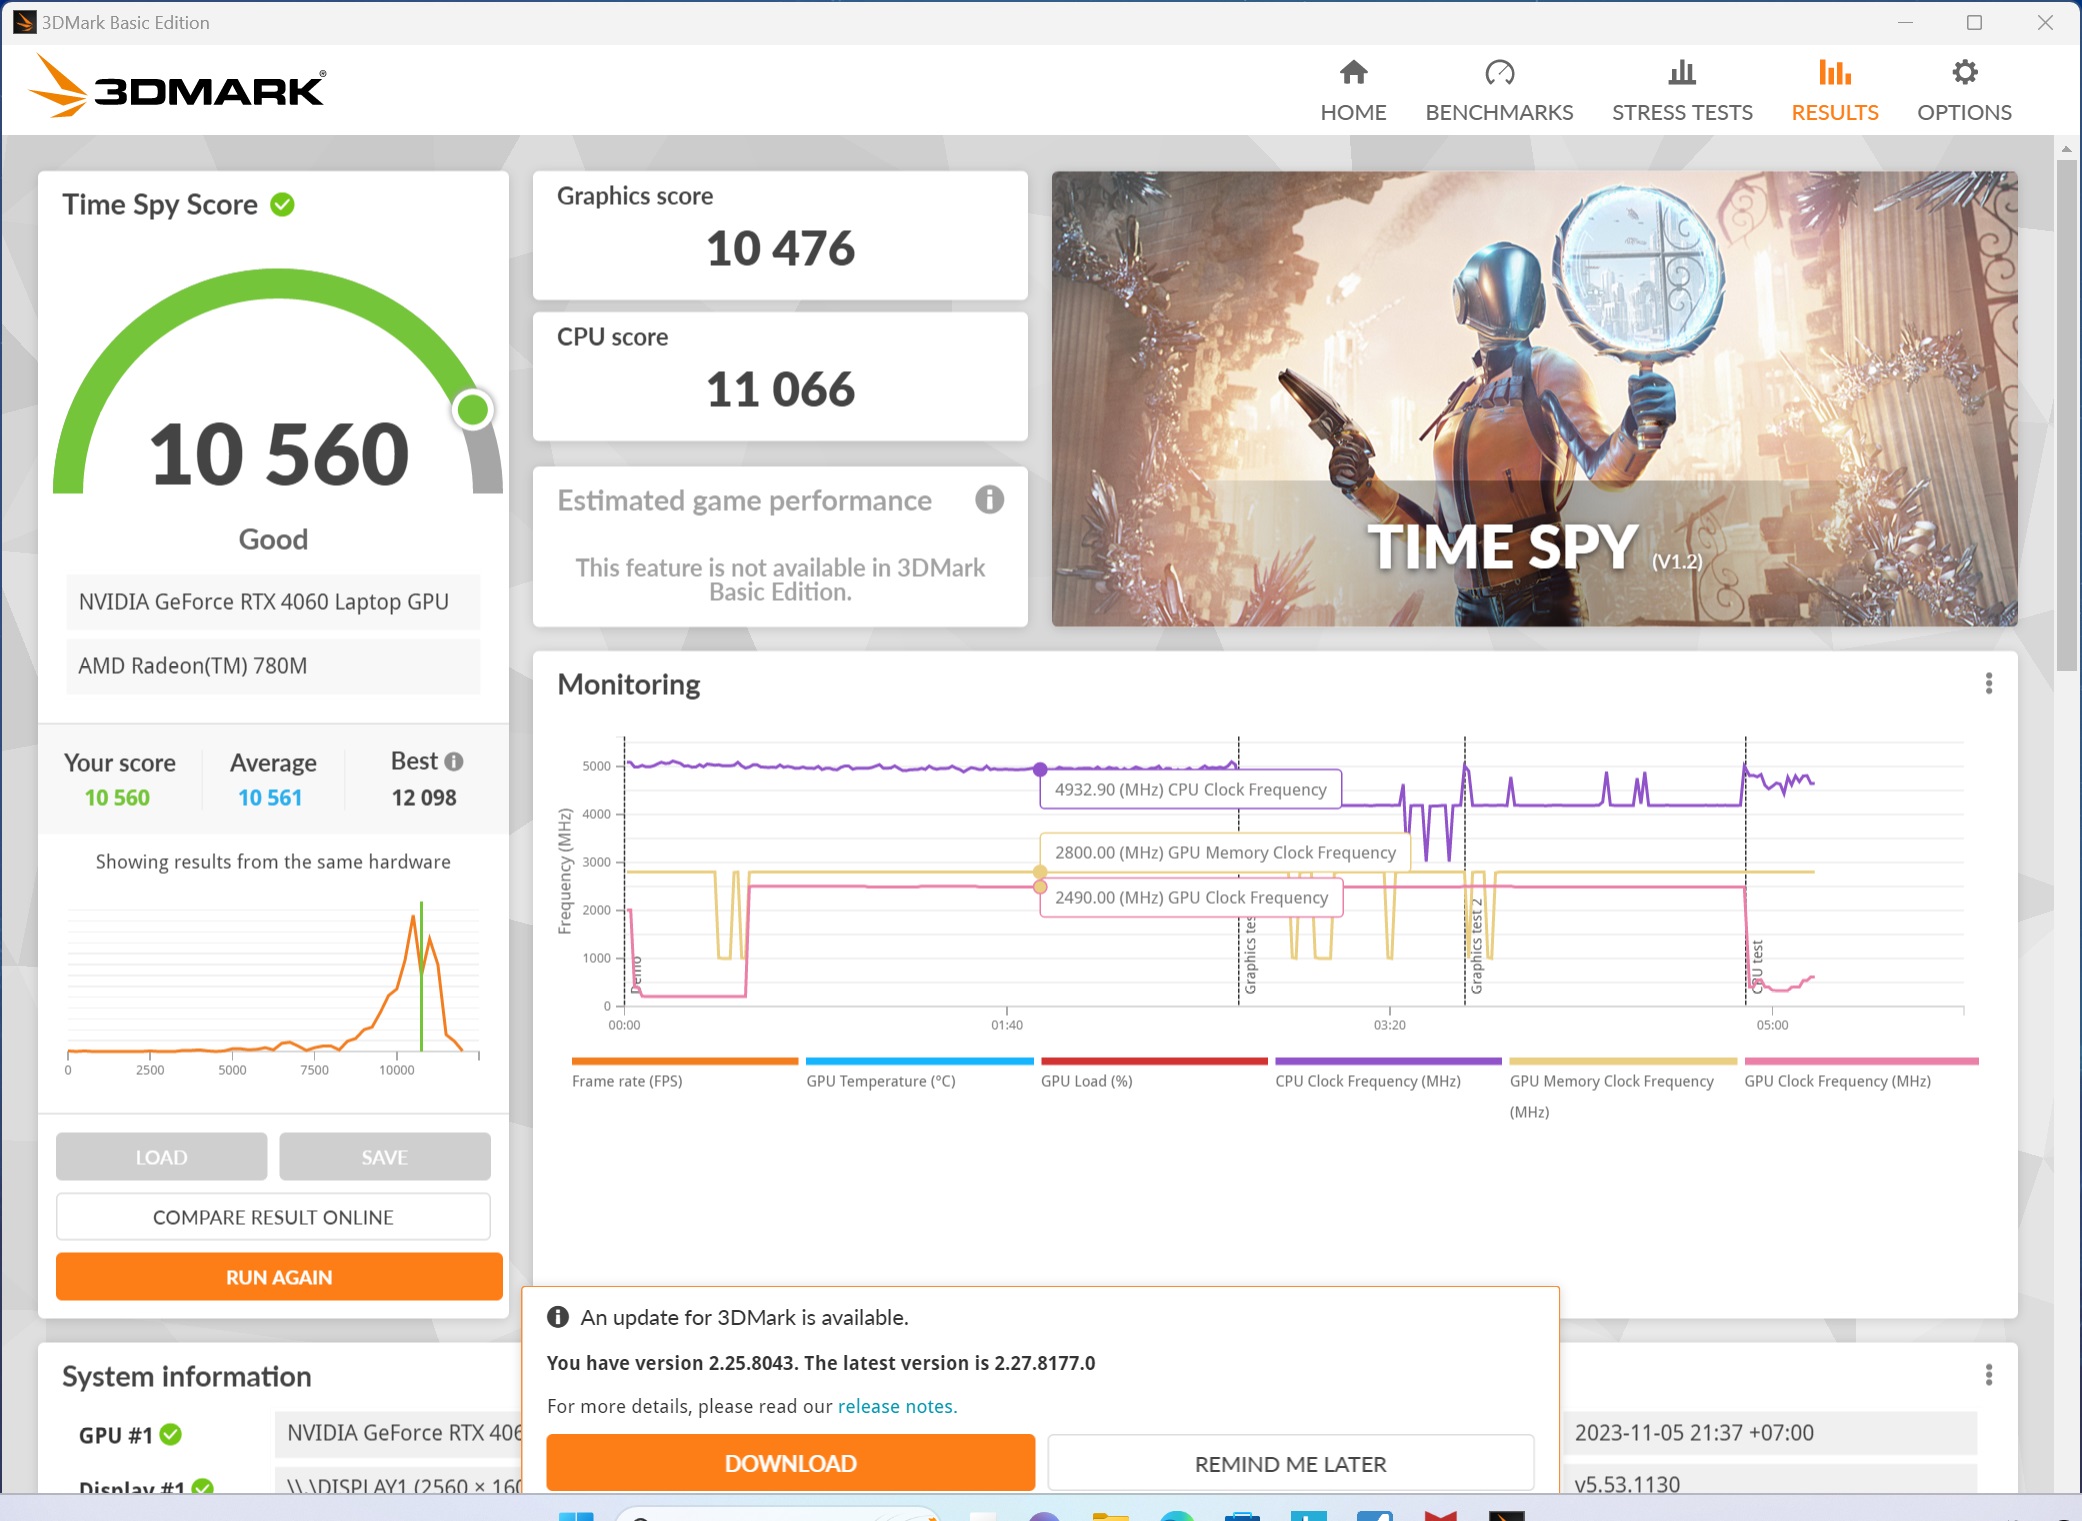Click the info icon in the update notification
The image size is (2082, 1521).
tap(558, 1317)
